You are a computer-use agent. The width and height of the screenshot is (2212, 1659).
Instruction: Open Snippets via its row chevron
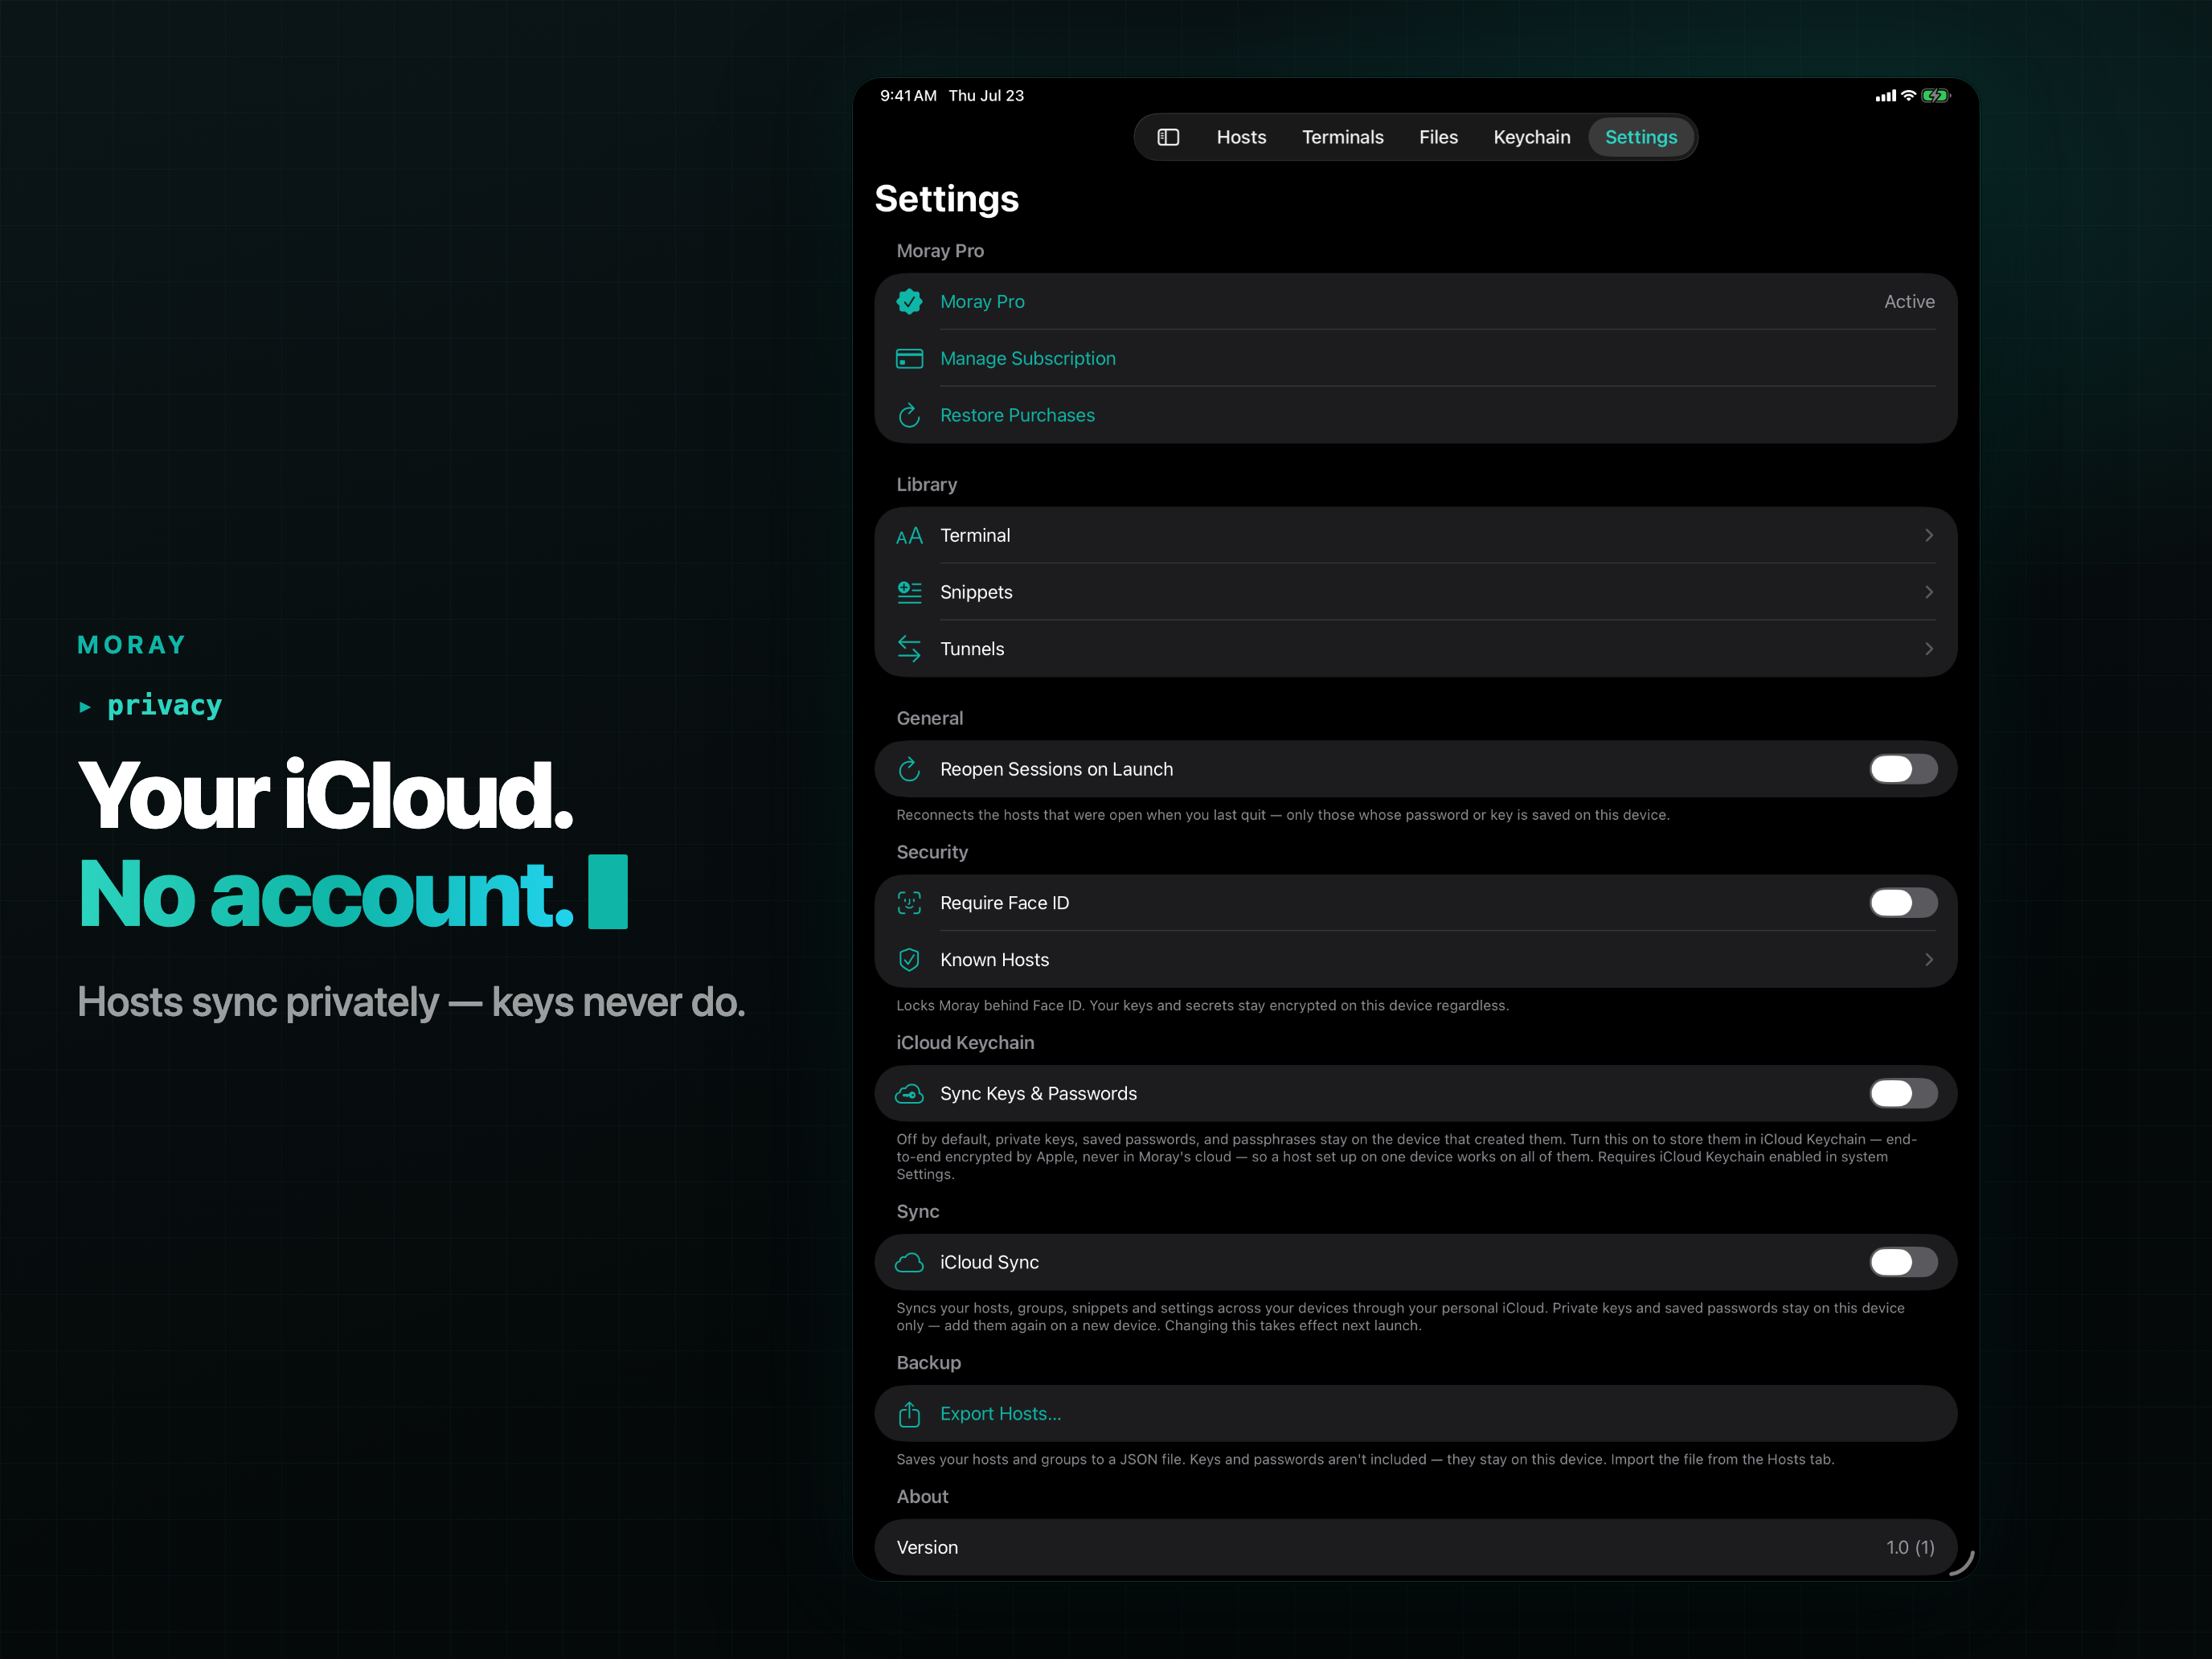tap(1928, 592)
